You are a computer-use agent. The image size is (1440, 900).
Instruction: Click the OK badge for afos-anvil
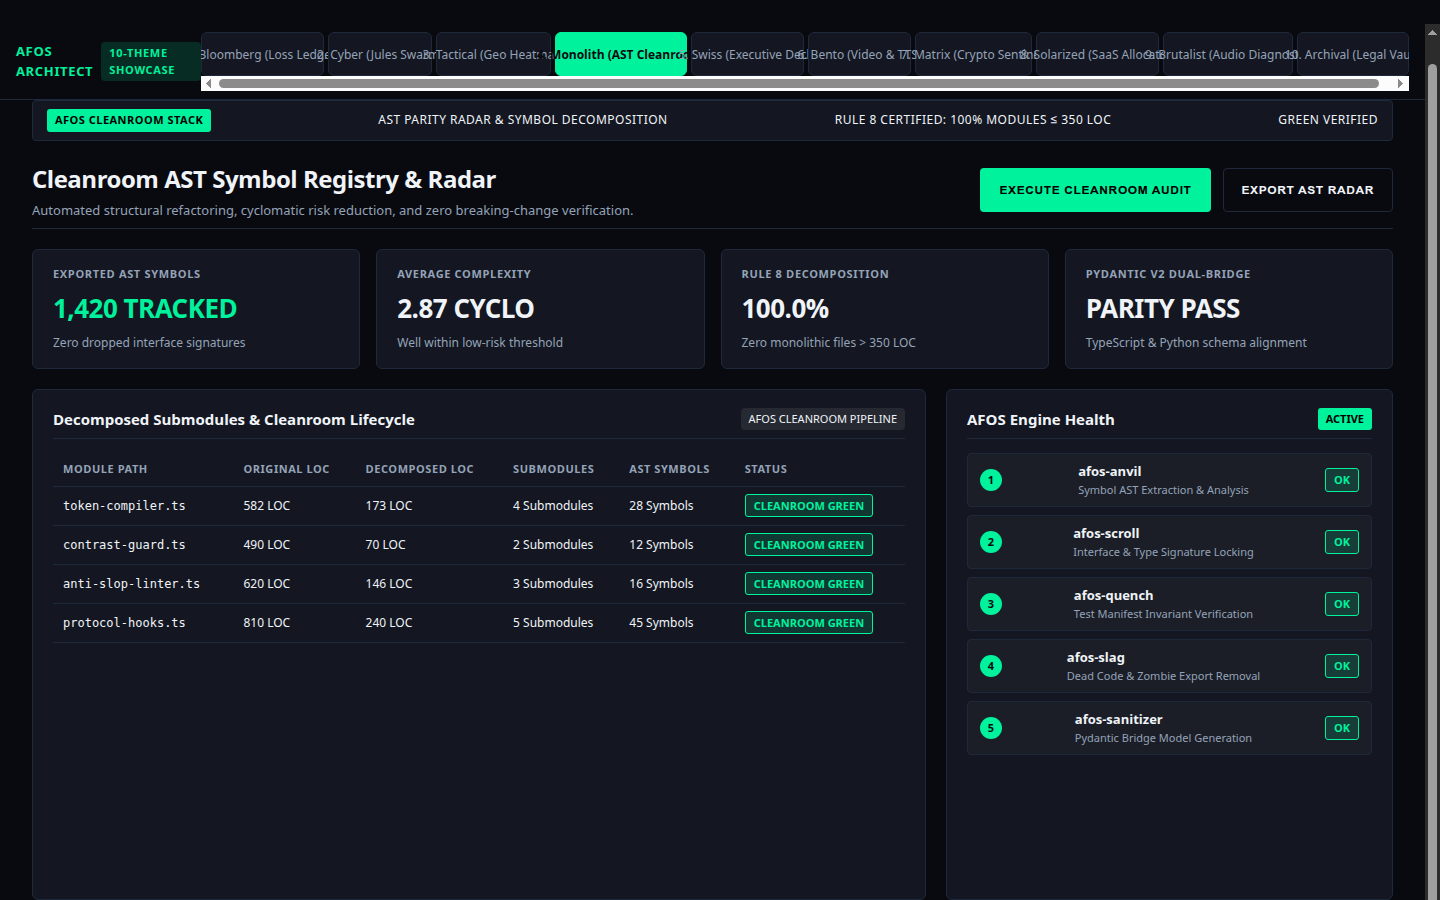(x=1342, y=480)
